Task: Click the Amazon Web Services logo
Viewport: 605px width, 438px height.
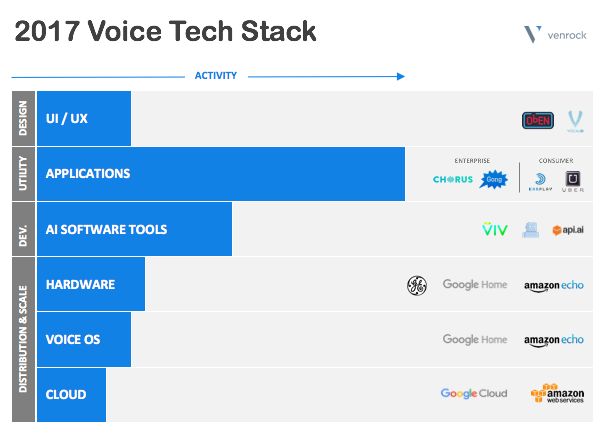Action: pos(557,394)
